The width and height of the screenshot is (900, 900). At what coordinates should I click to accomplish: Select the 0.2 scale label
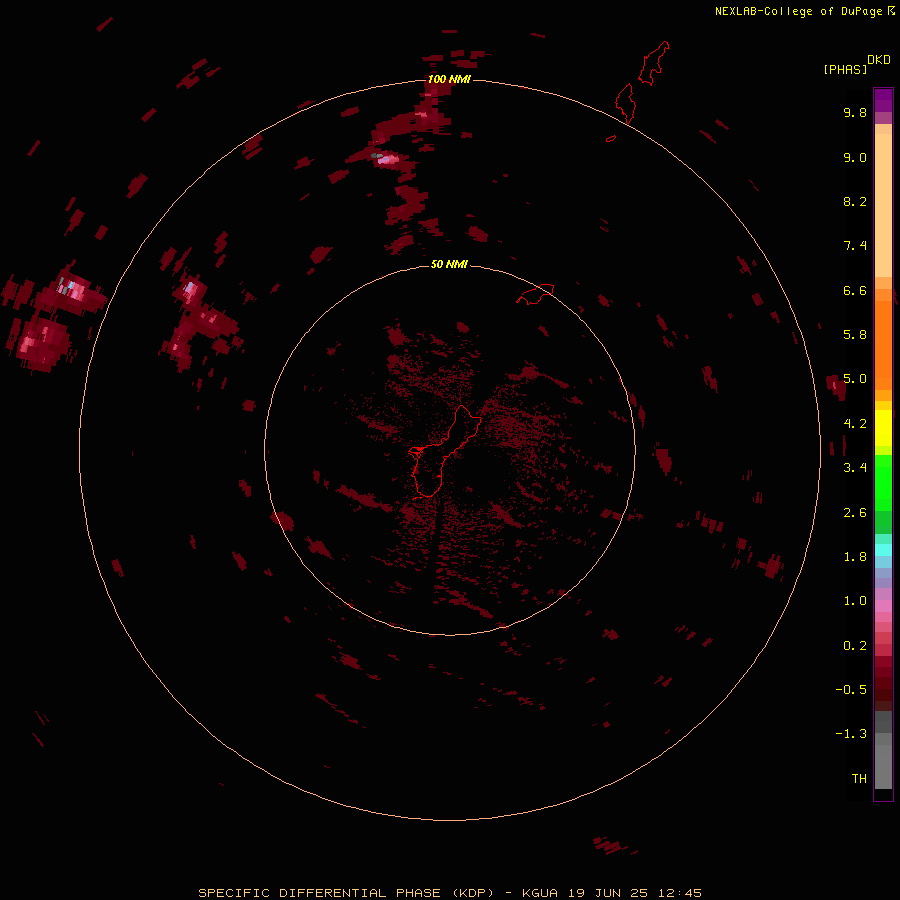(855, 646)
